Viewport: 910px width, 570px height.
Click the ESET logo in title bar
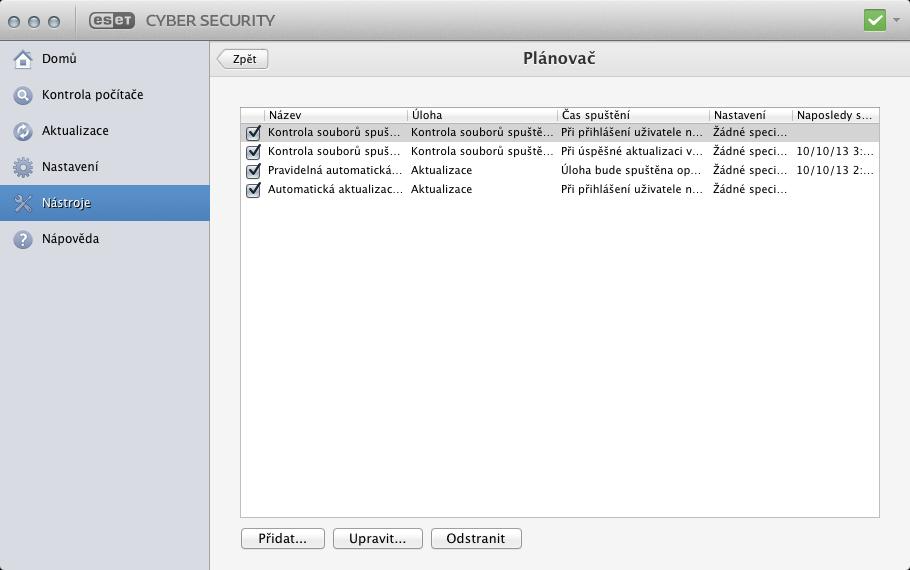112,20
